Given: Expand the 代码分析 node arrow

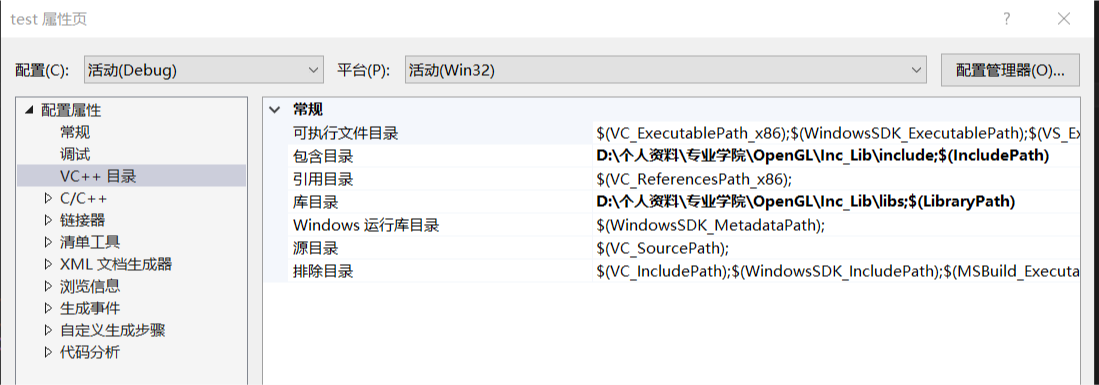Looking at the screenshot, I should pyautogui.click(x=48, y=352).
